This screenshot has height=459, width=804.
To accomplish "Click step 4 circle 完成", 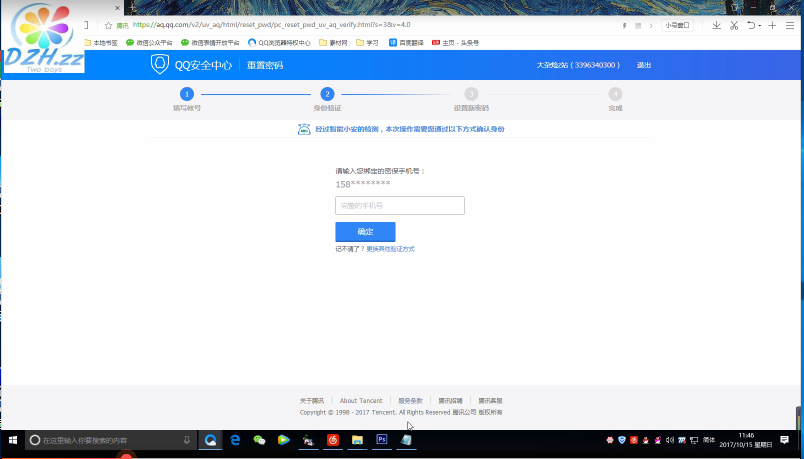I will pos(615,94).
